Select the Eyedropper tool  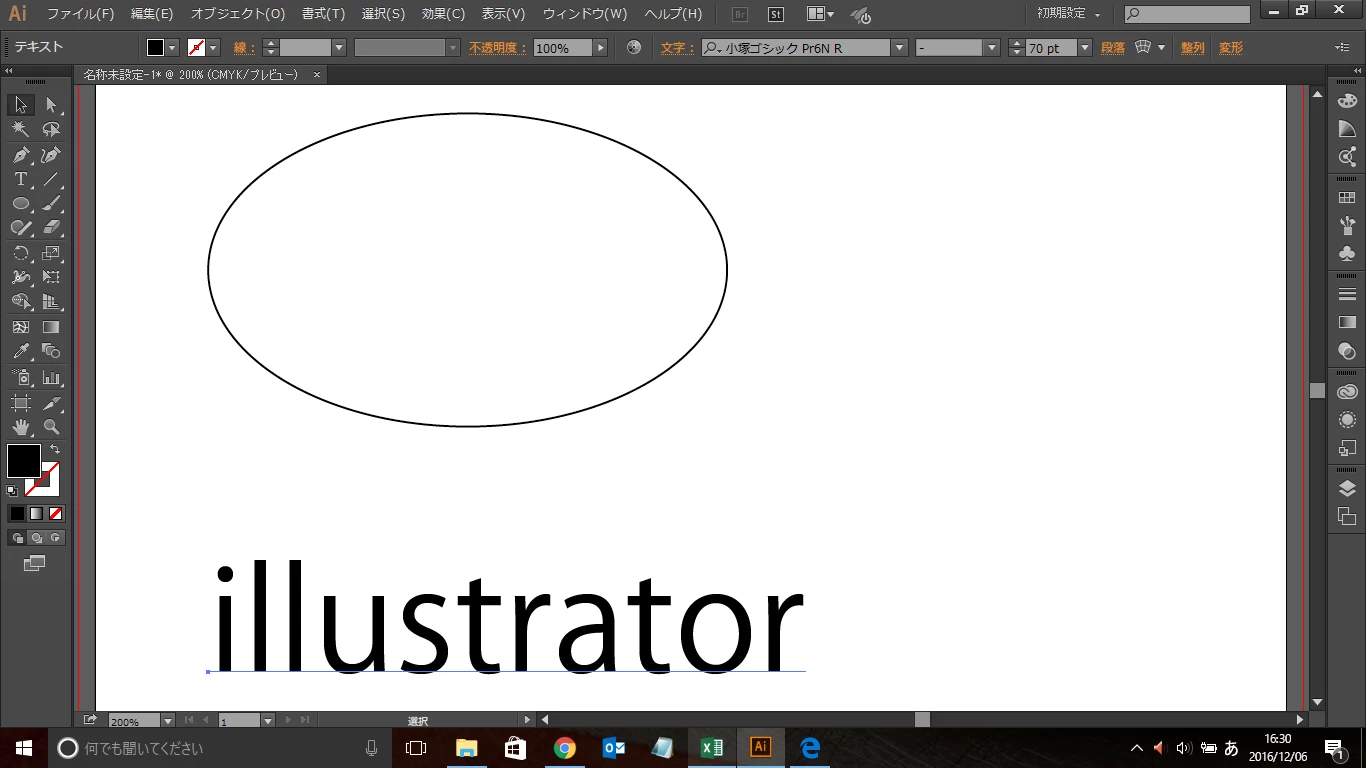tap(20, 352)
